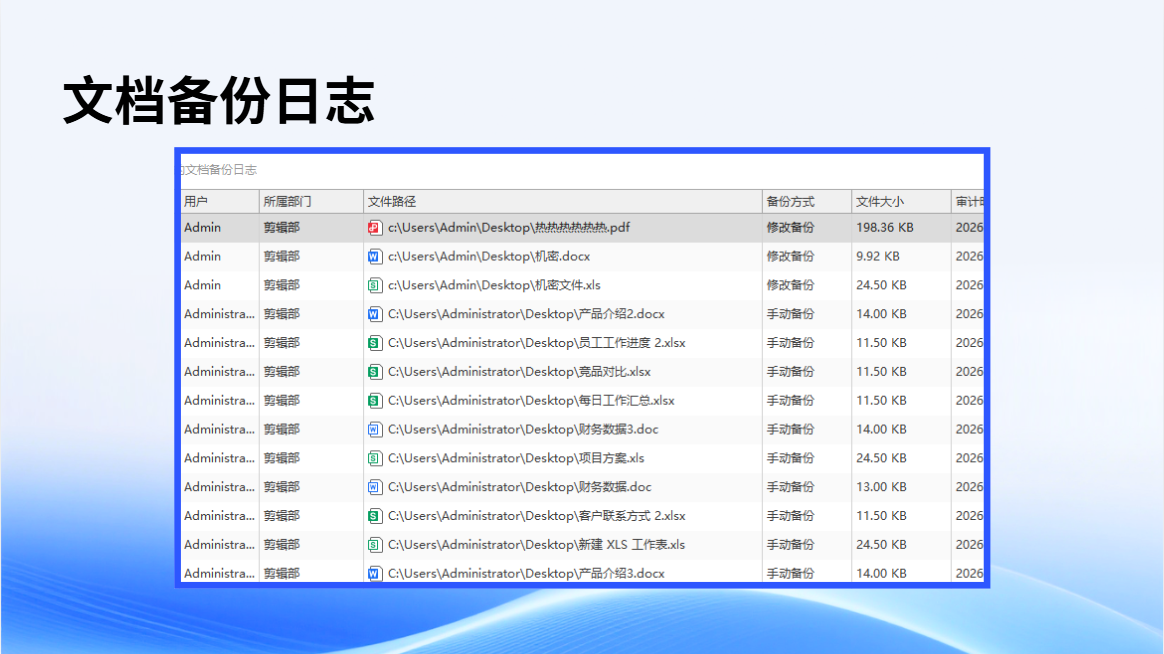Viewport: 1164px width, 654px height.
Task: Click the Word icon beside 机密.docx
Action: [x=375, y=257]
